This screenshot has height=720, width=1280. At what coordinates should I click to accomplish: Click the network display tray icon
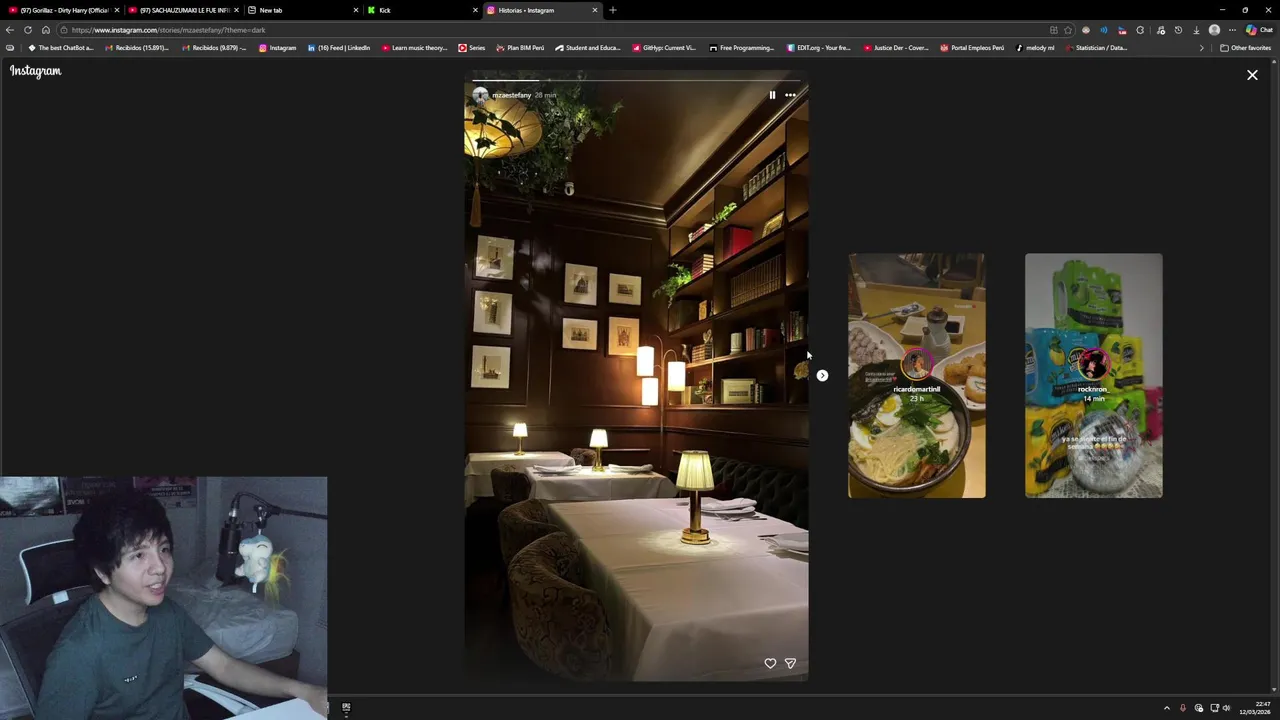(x=1213, y=708)
